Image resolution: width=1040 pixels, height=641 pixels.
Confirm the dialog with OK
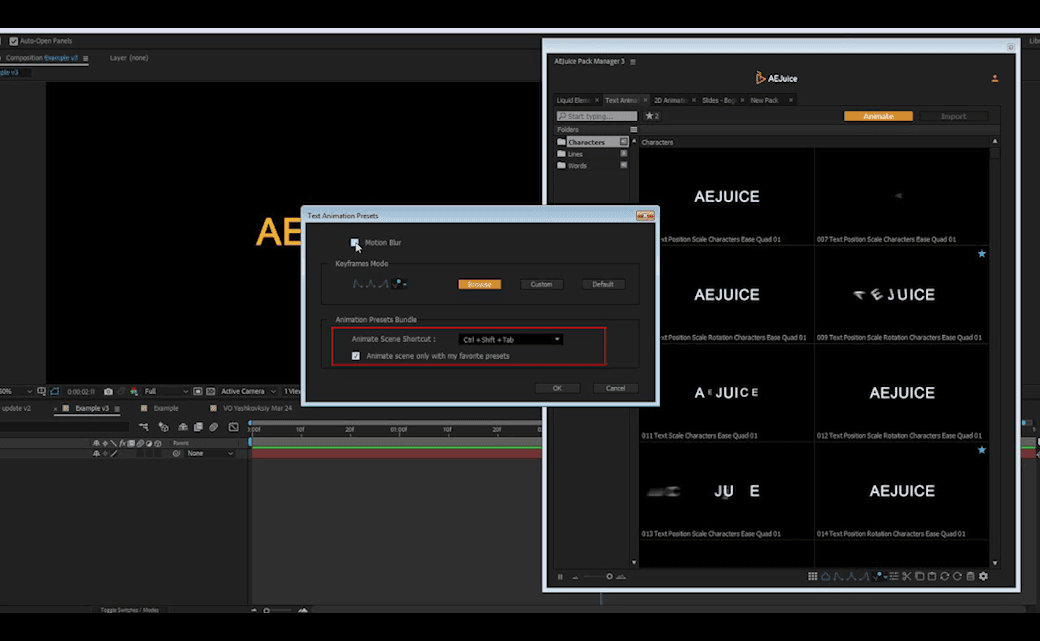point(557,388)
